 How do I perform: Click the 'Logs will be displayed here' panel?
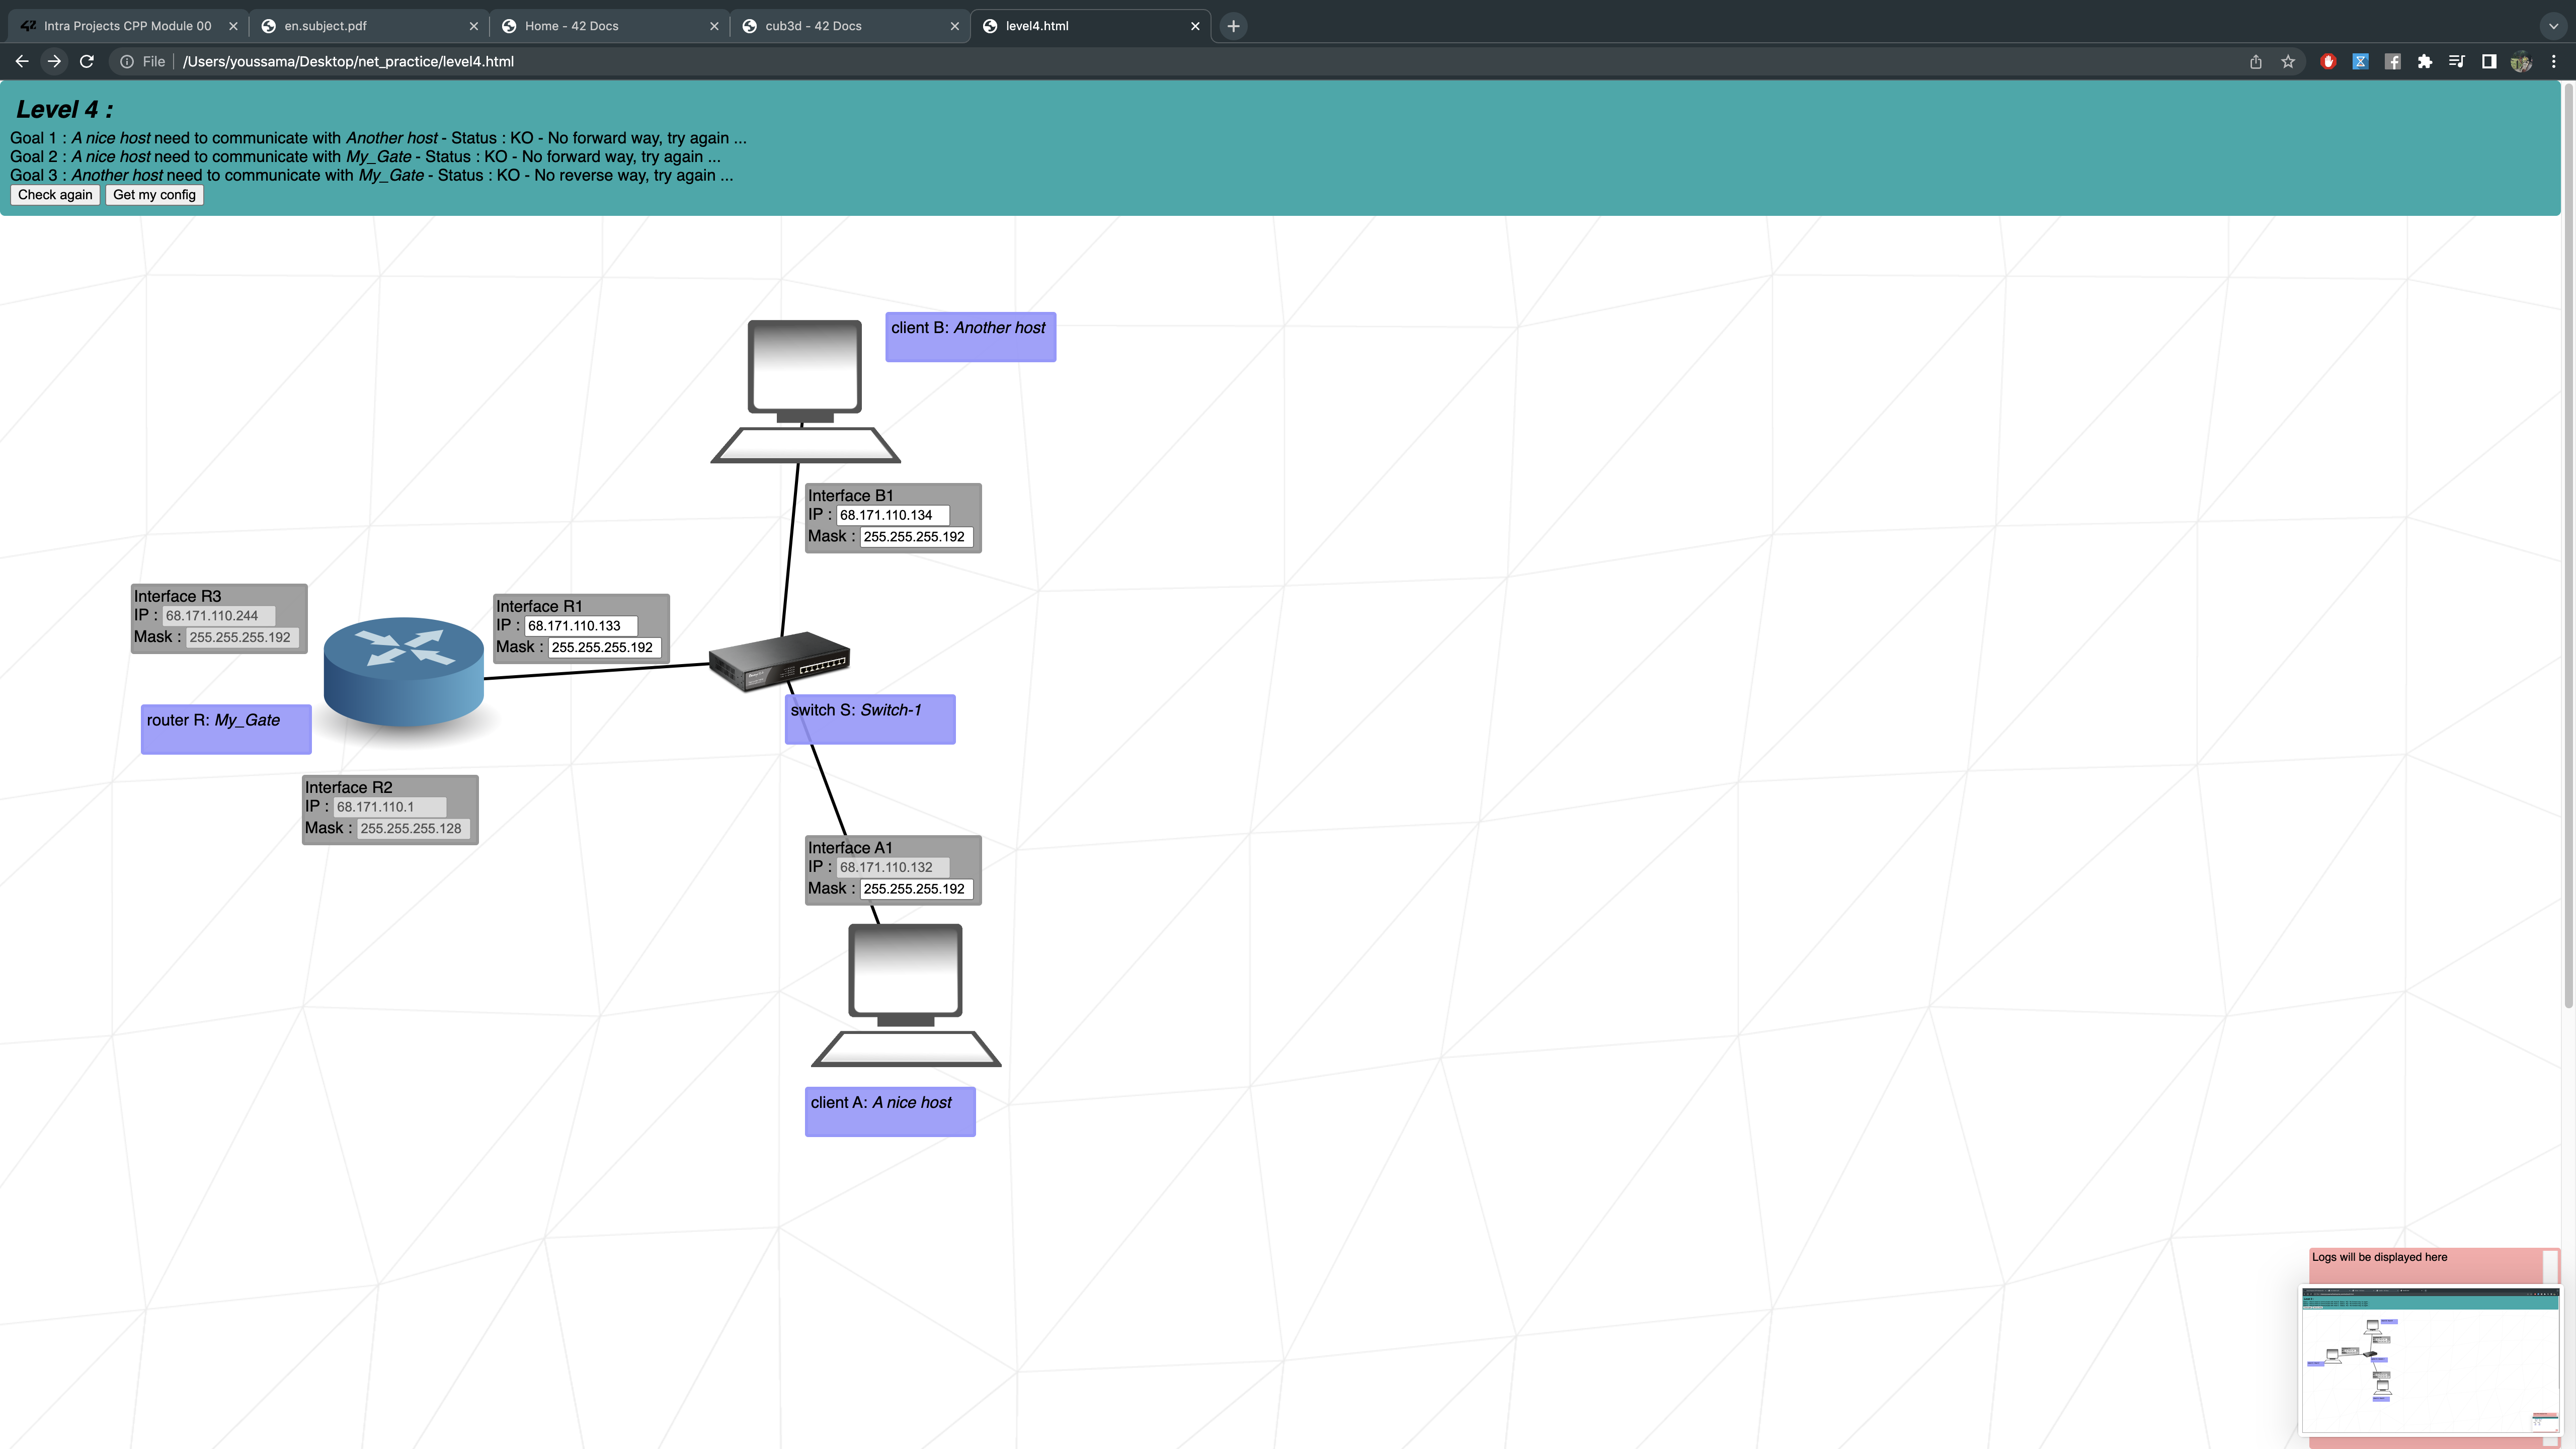(x=2434, y=1266)
